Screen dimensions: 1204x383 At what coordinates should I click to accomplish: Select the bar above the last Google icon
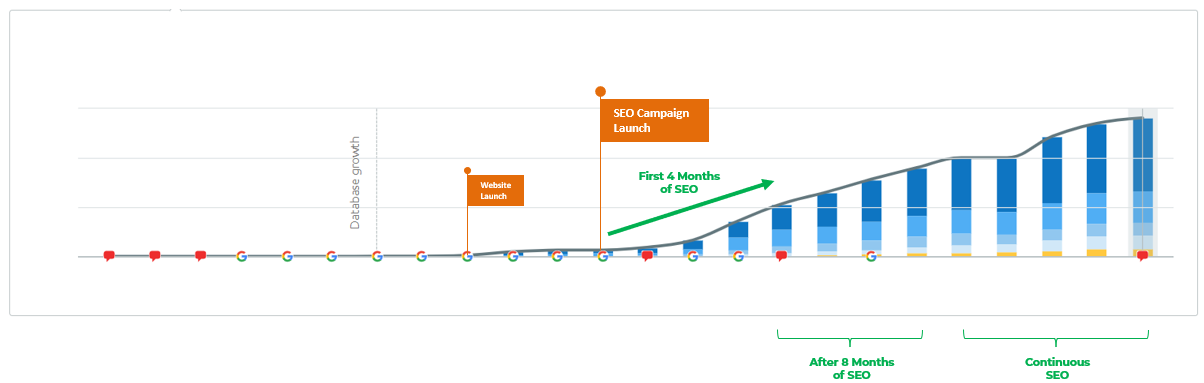872,219
